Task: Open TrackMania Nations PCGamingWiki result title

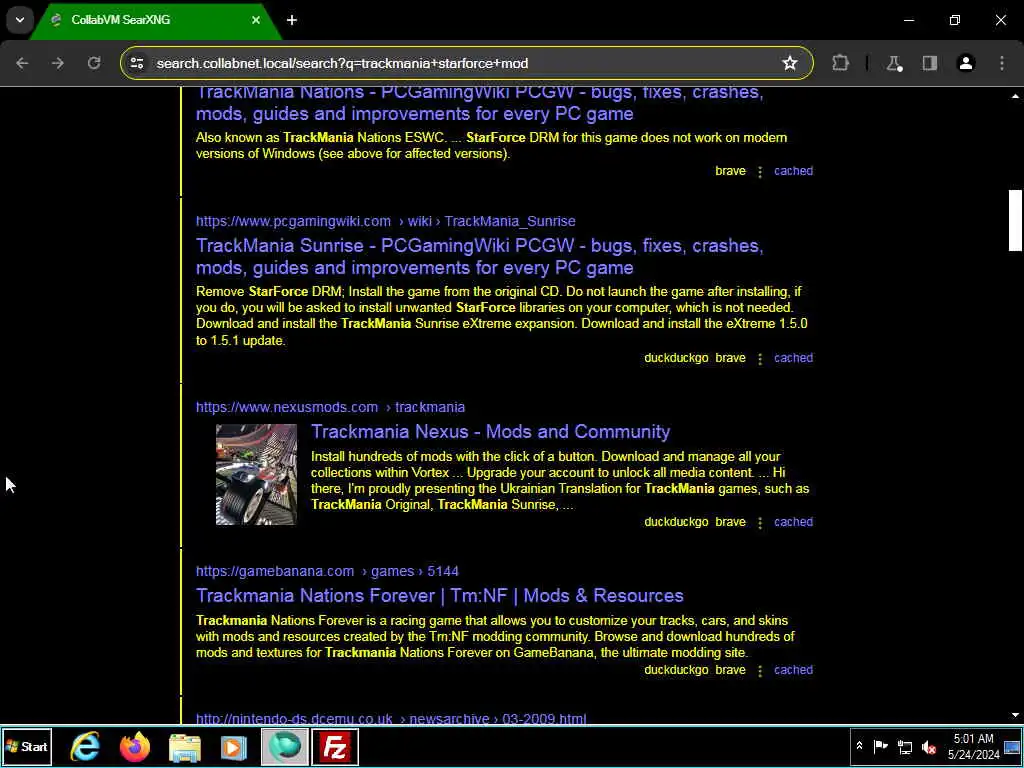Action: tap(480, 103)
